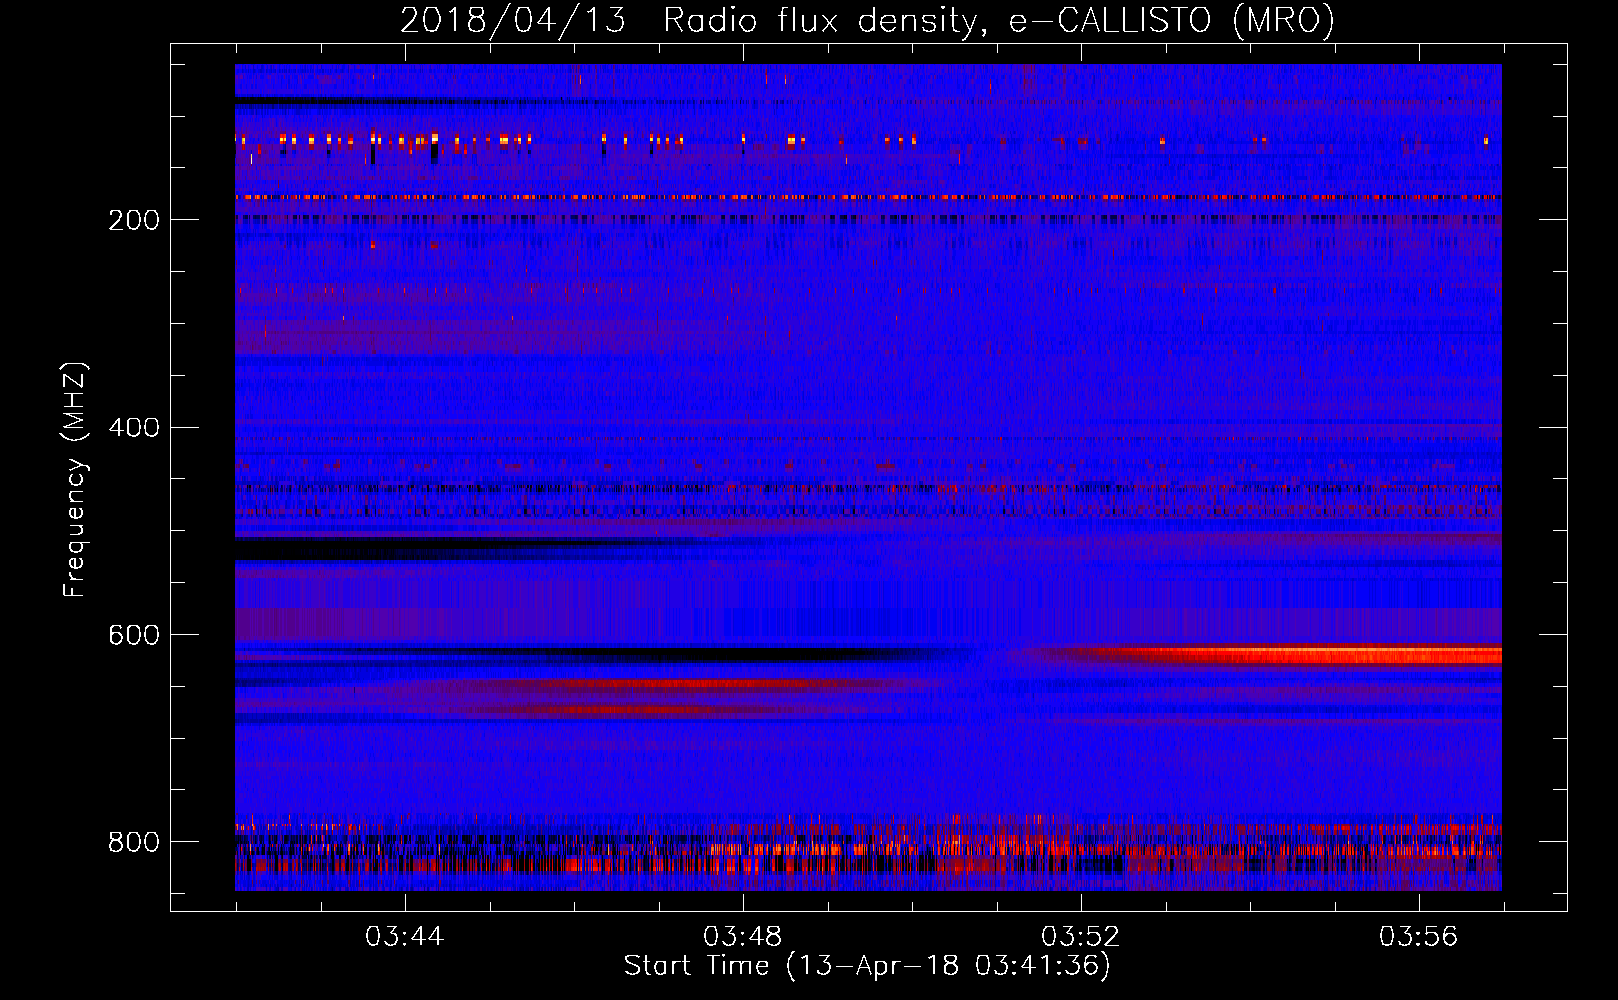Click the plot title '2018/04/13 Radio flux density, e-CALLISTO (MRO)'
The height and width of the screenshot is (1000, 1618).
tap(867, 20)
